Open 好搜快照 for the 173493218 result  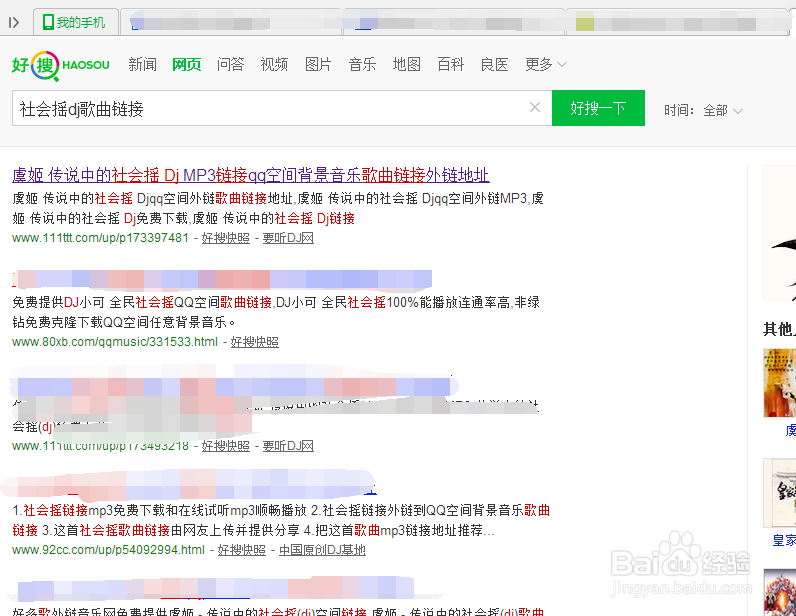225,446
